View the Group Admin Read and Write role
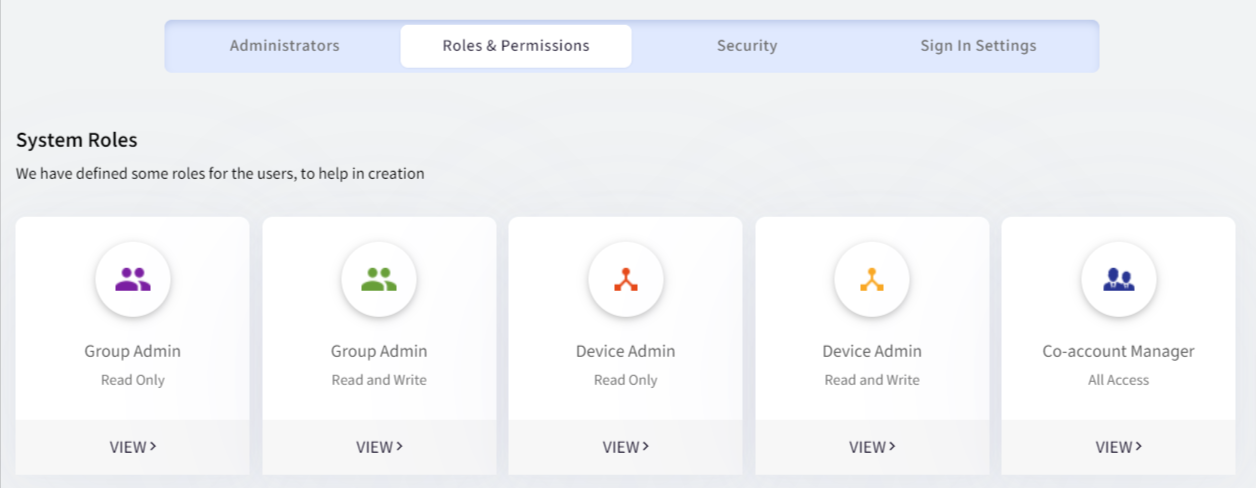This screenshot has width=1256, height=488. click(x=379, y=447)
